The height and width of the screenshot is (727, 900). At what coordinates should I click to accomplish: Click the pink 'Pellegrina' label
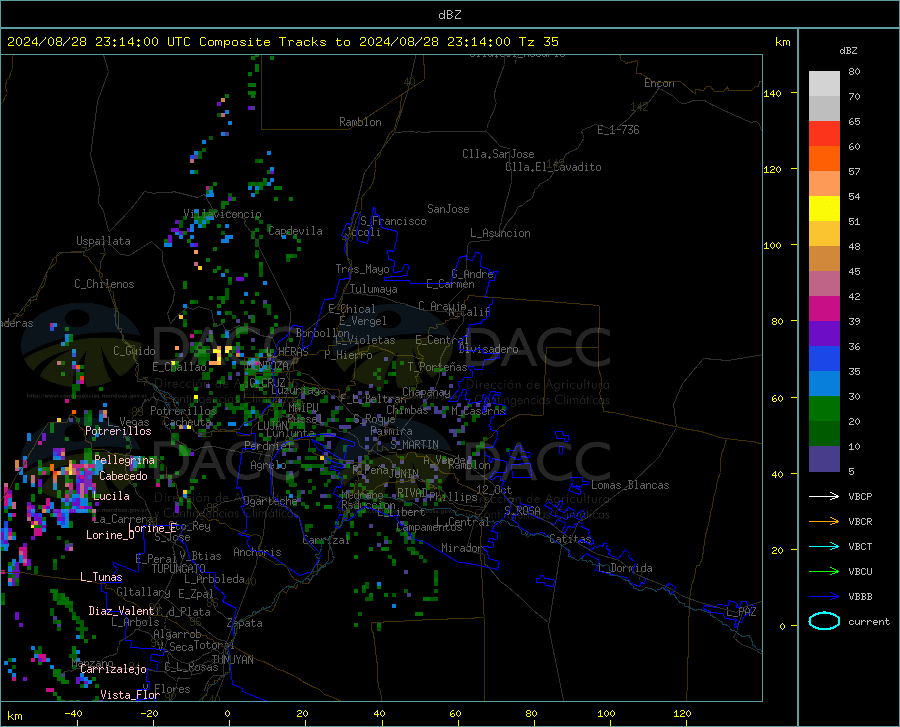pyautogui.click(x=124, y=460)
